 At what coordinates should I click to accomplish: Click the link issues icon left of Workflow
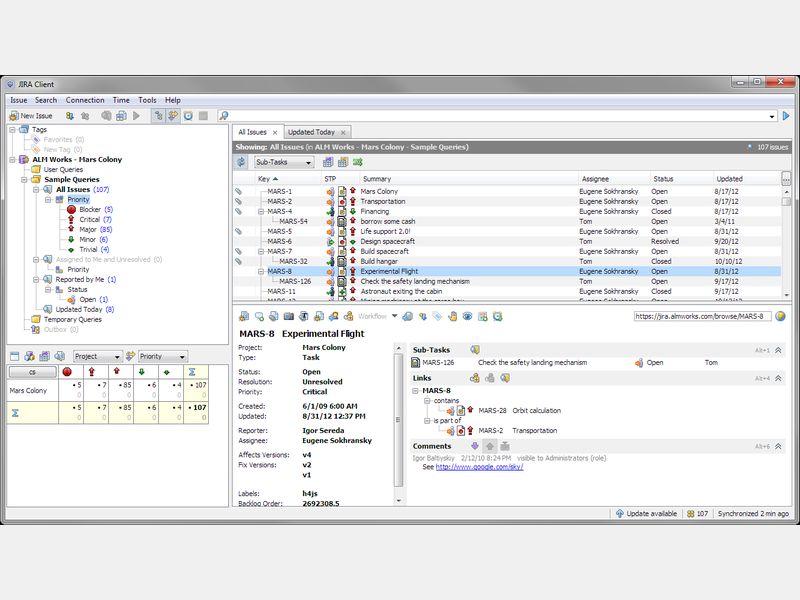348,317
